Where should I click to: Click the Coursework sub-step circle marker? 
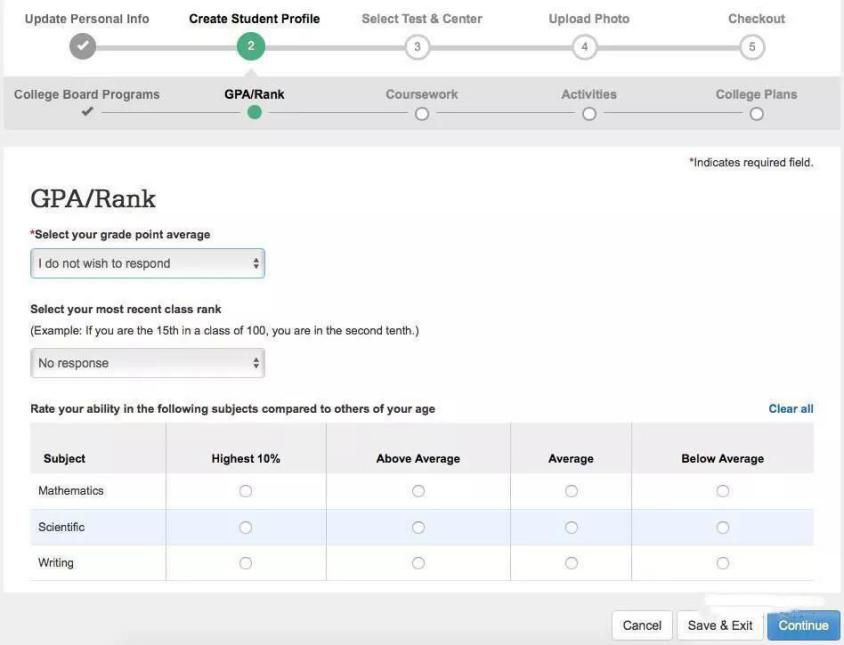(x=421, y=113)
